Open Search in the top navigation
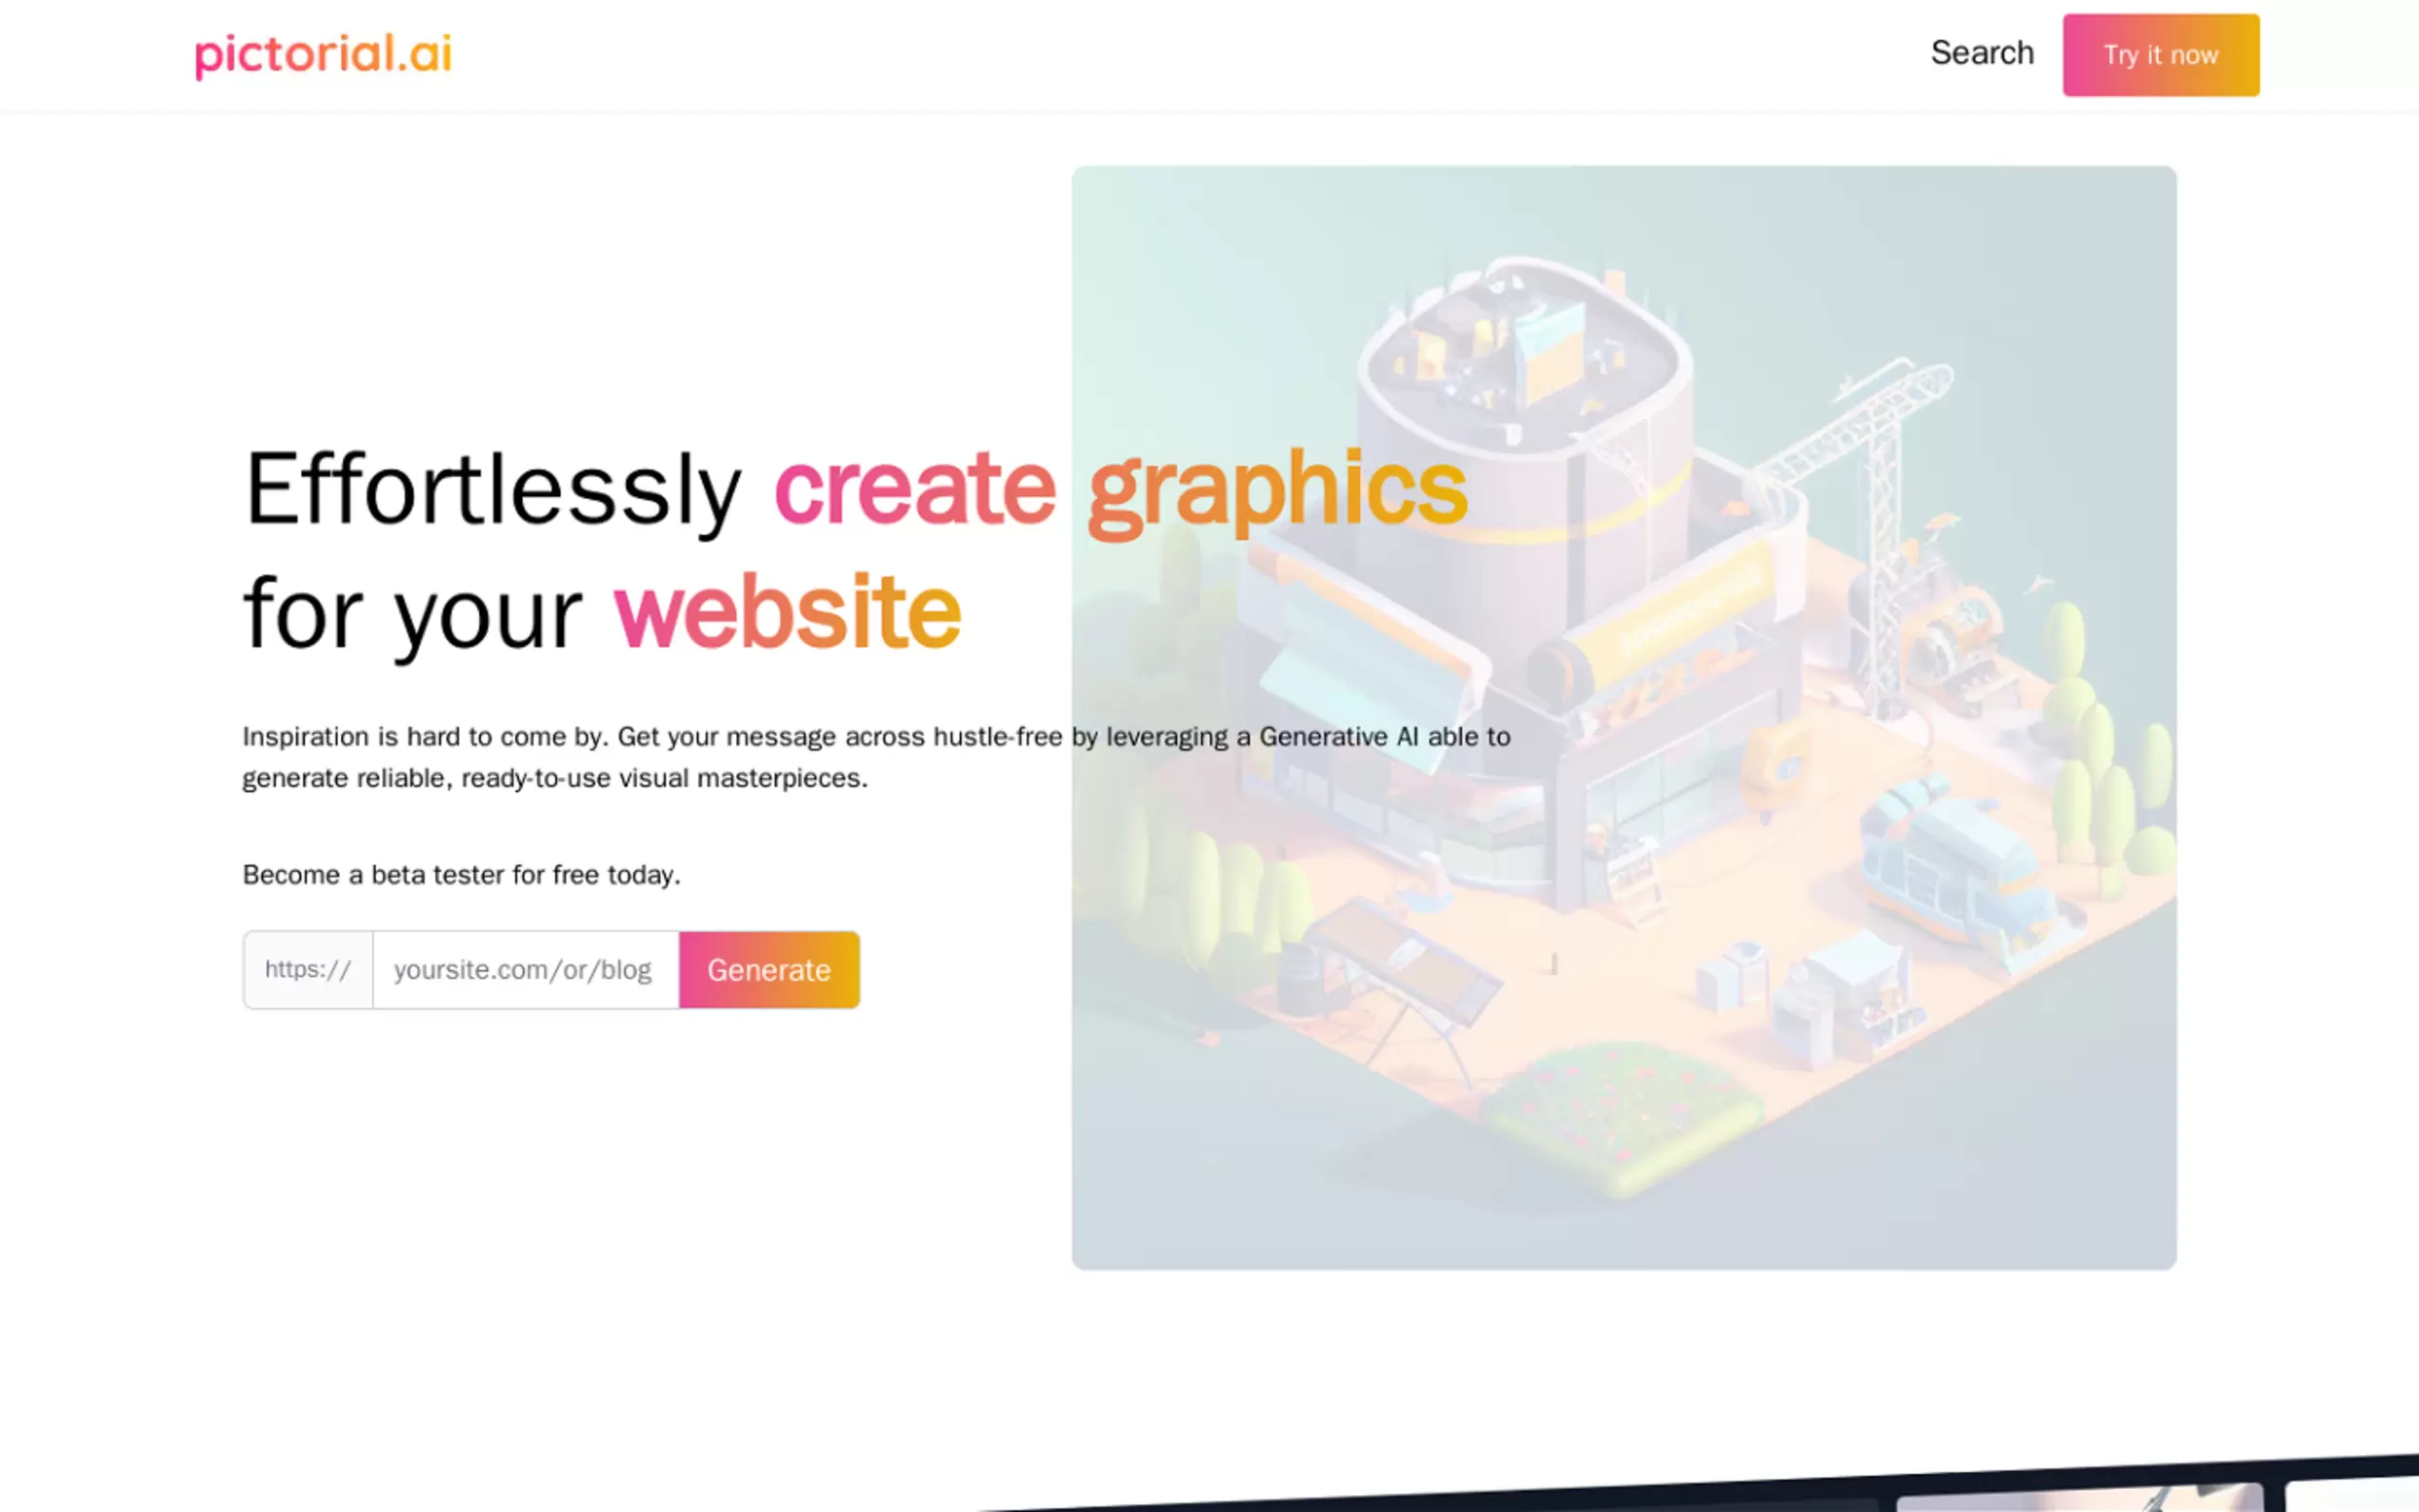The image size is (2419, 1512). tap(1981, 53)
